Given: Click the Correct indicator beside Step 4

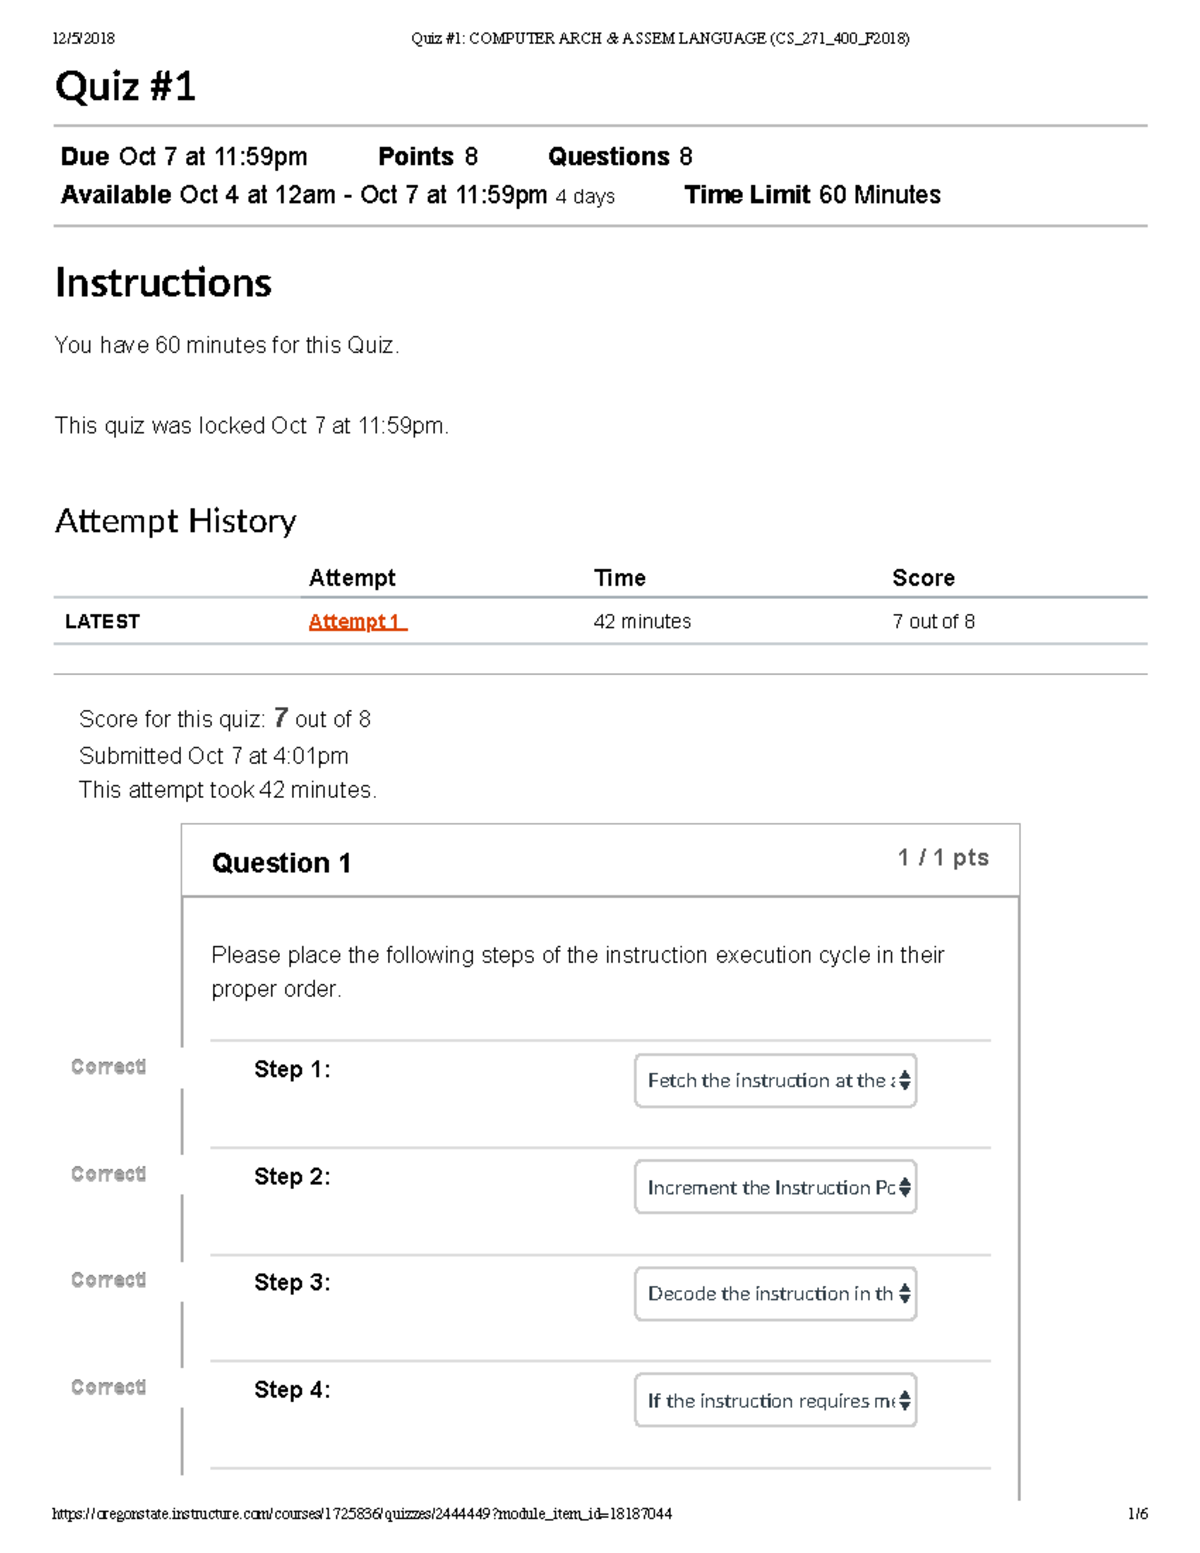Looking at the screenshot, I should pos(108,1387).
